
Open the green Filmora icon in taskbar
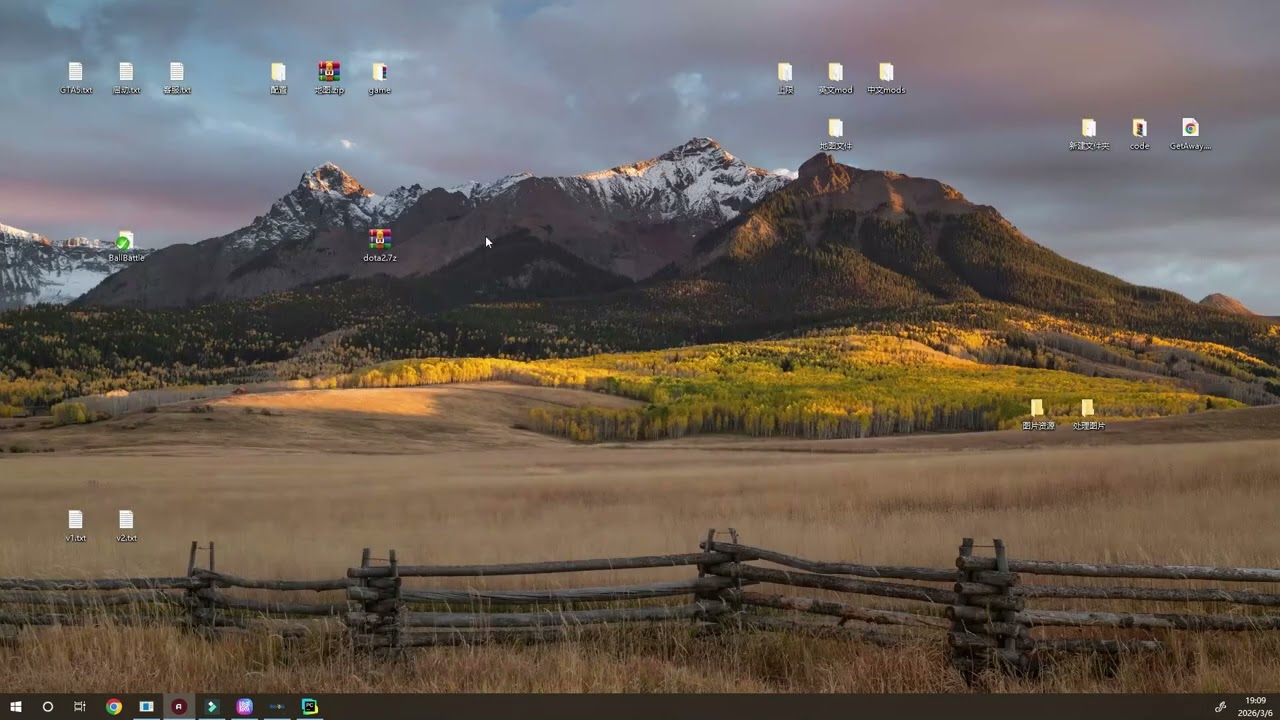211,707
